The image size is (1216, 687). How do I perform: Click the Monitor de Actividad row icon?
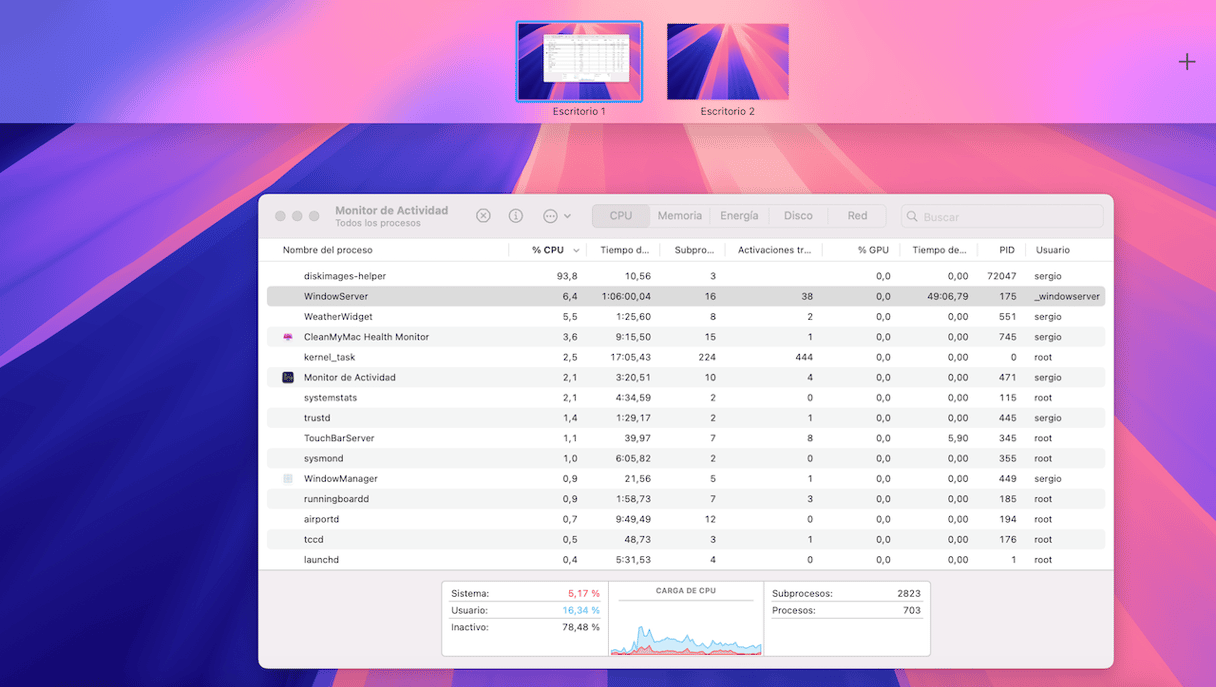tap(288, 377)
